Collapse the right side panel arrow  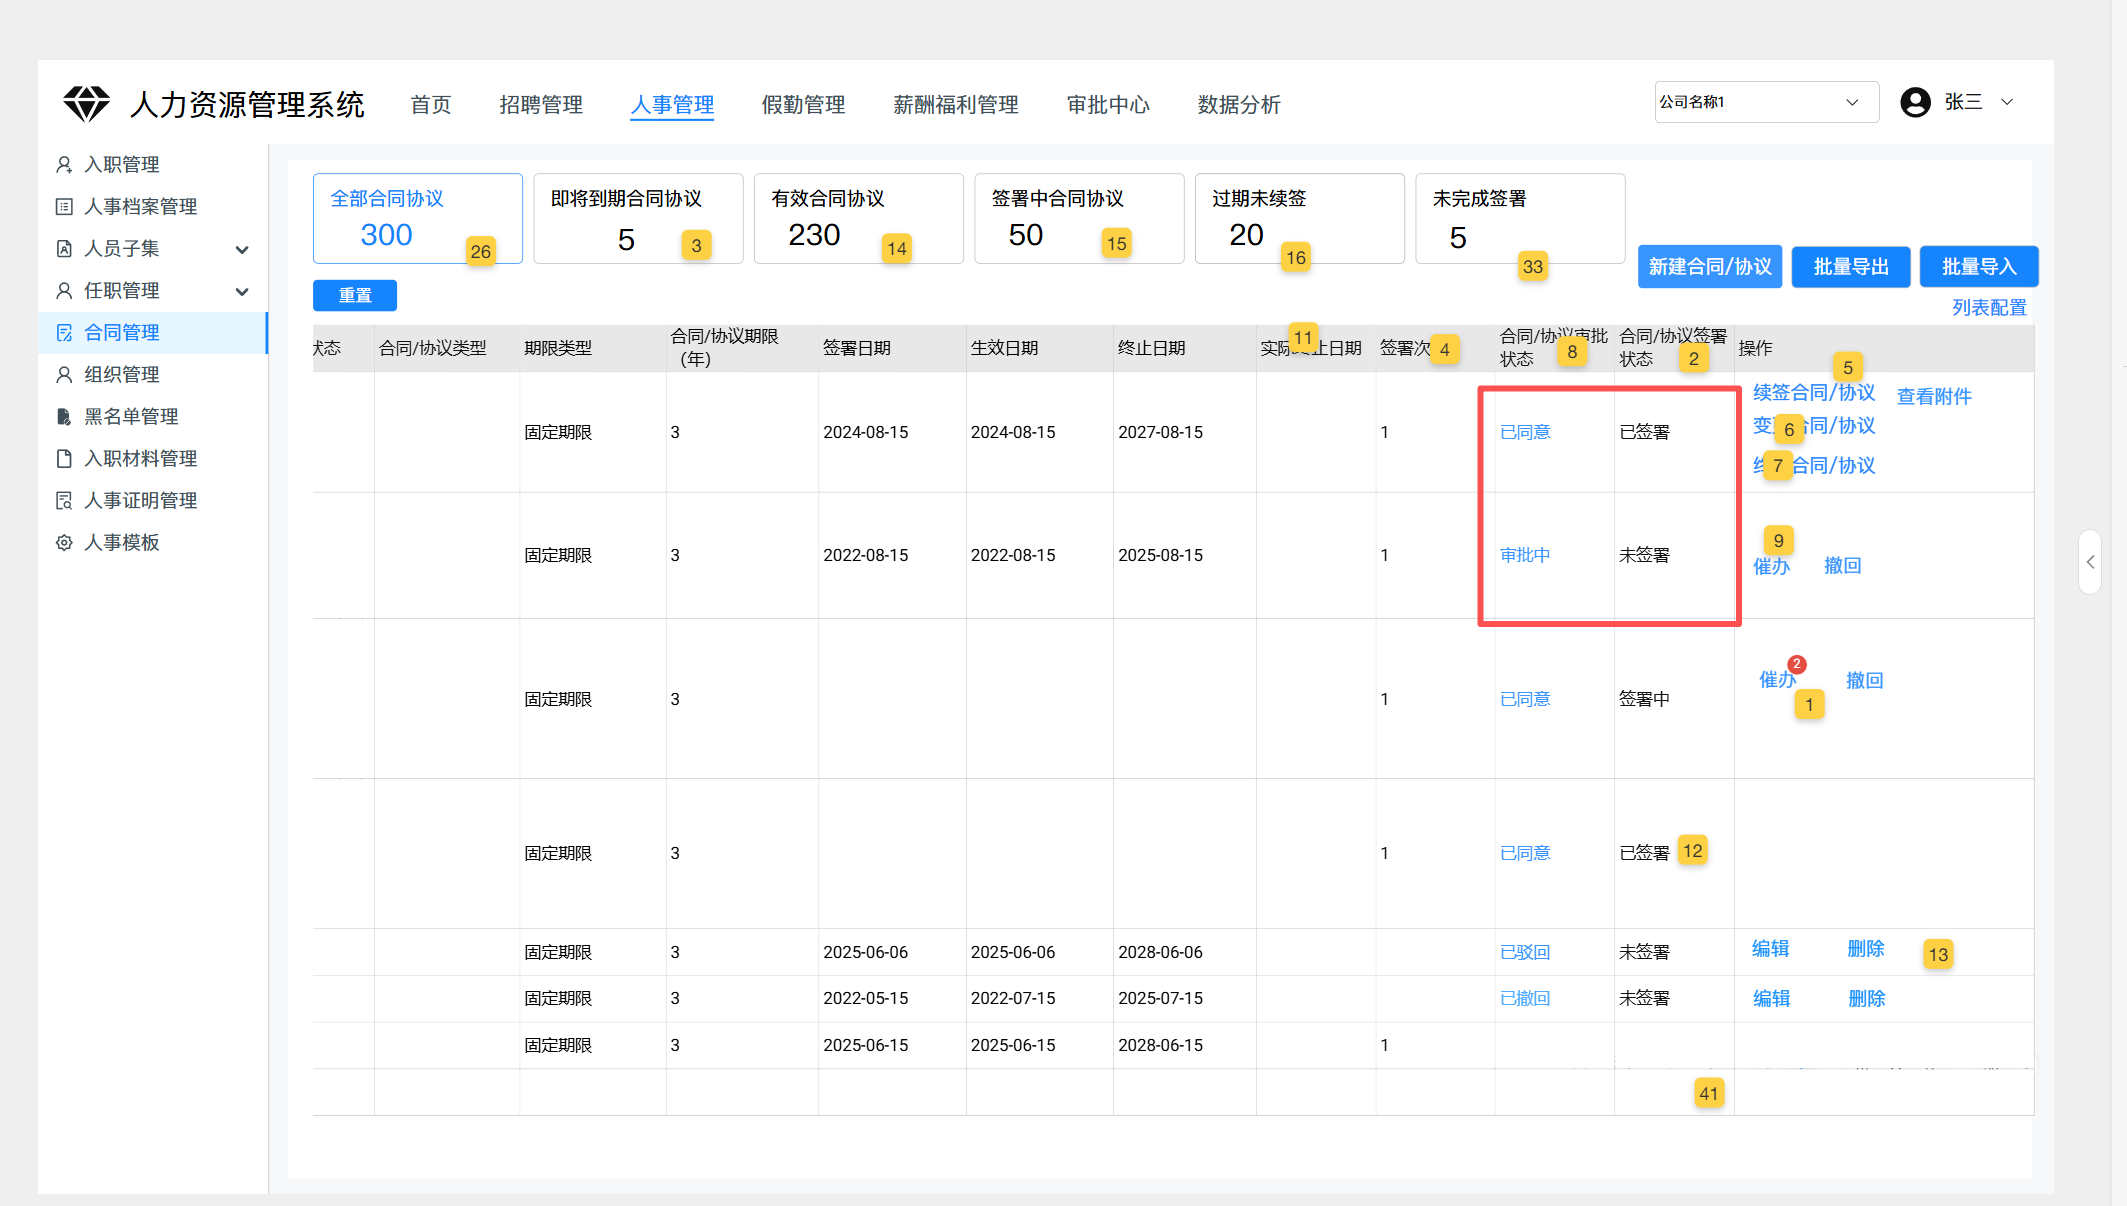coord(2090,562)
